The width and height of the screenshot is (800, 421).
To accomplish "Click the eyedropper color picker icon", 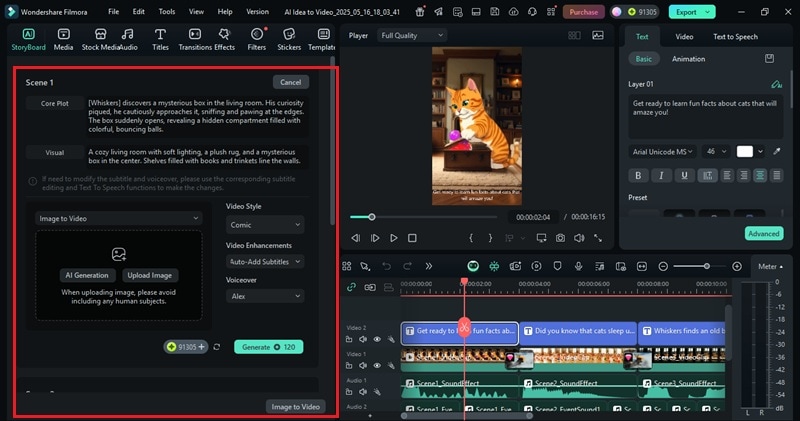I will pos(777,151).
